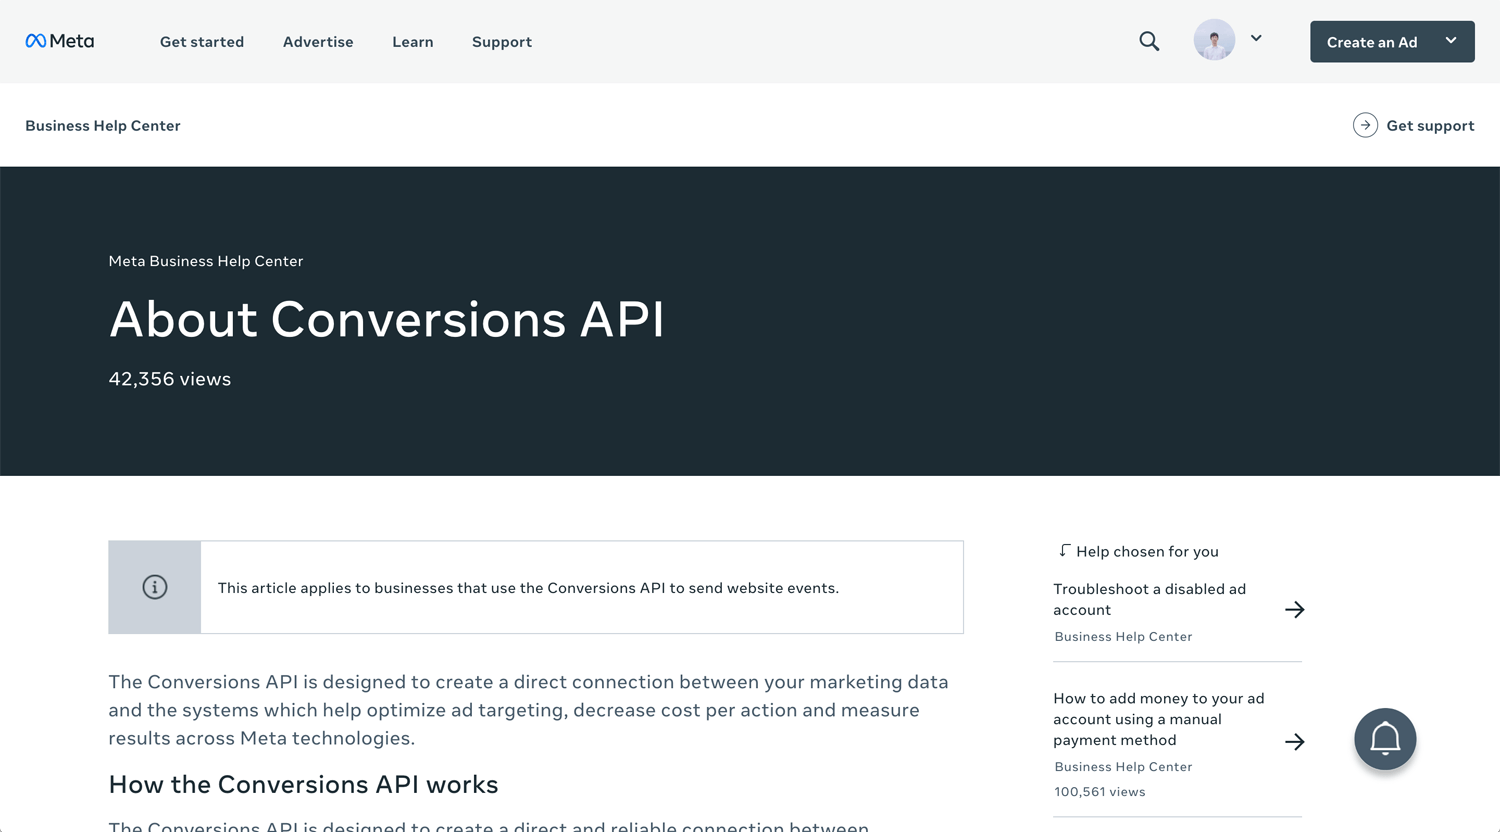Image resolution: width=1500 pixels, height=832 pixels.
Task: Open the search magnifier icon
Action: [x=1149, y=41]
